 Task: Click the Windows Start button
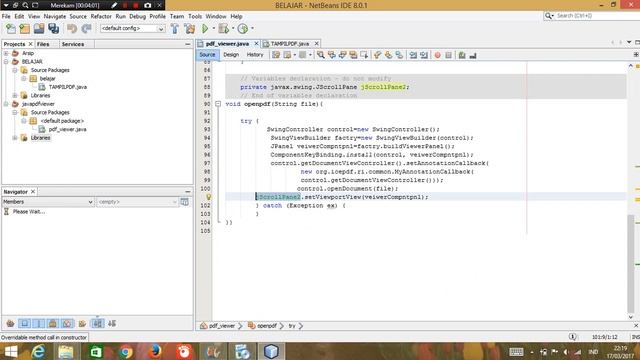click(x=11, y=351)
